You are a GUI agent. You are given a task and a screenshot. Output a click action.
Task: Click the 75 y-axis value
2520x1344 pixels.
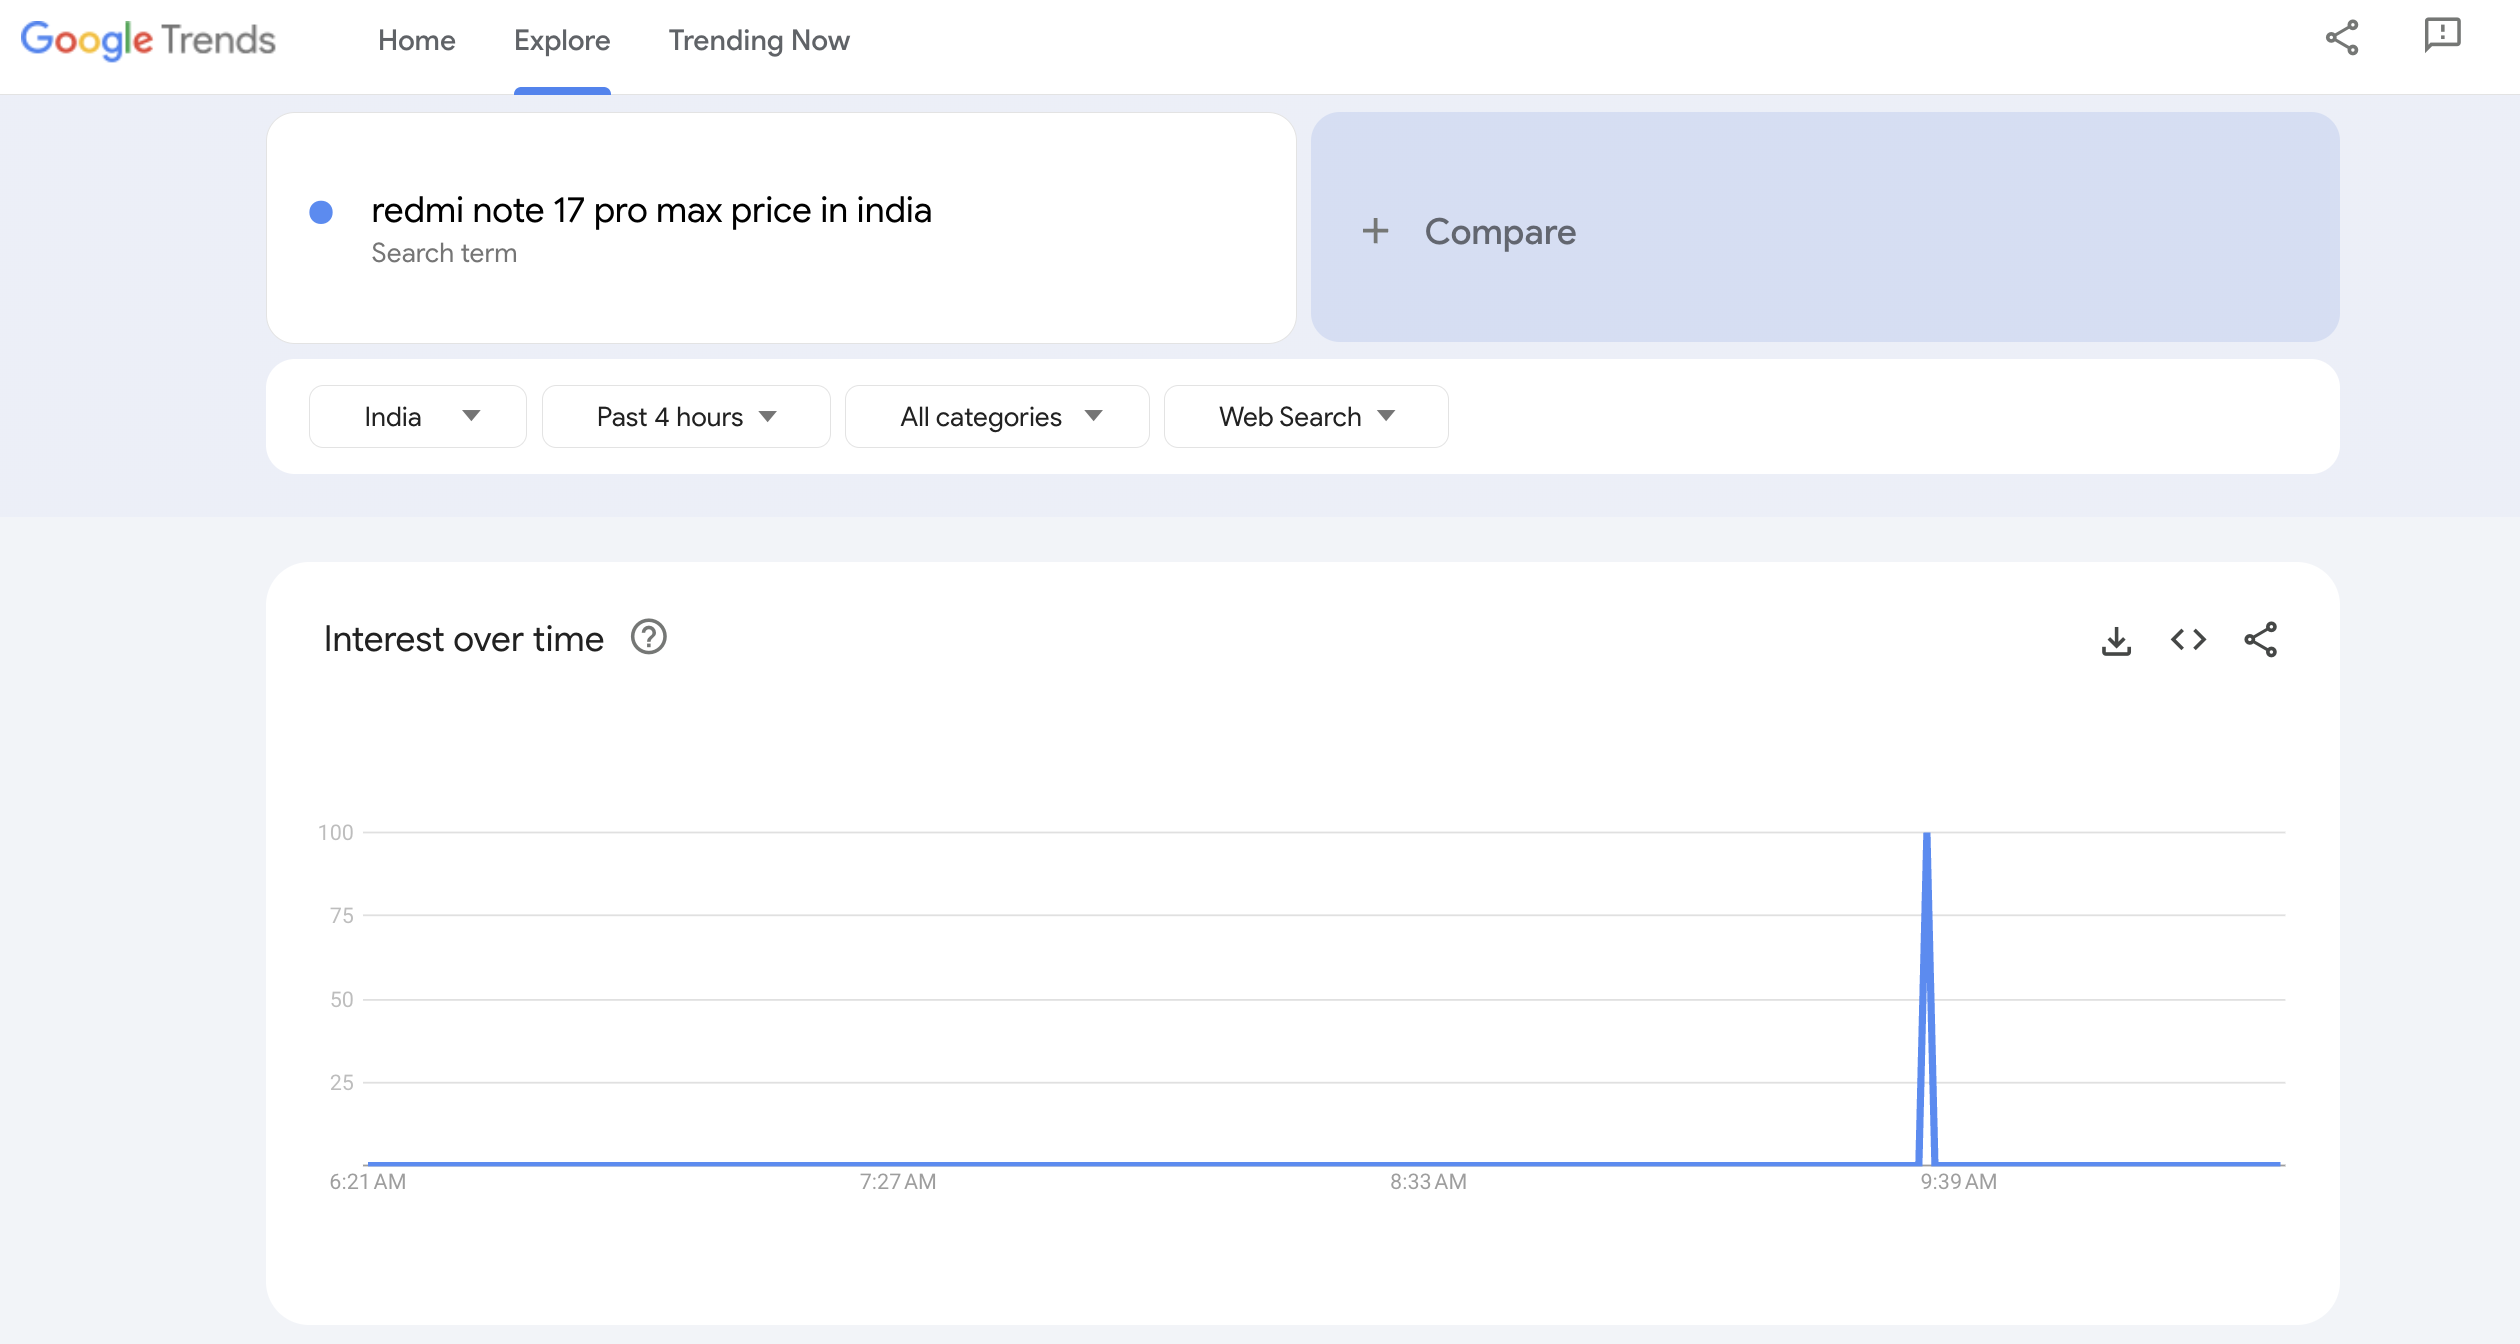click(342, 915)
